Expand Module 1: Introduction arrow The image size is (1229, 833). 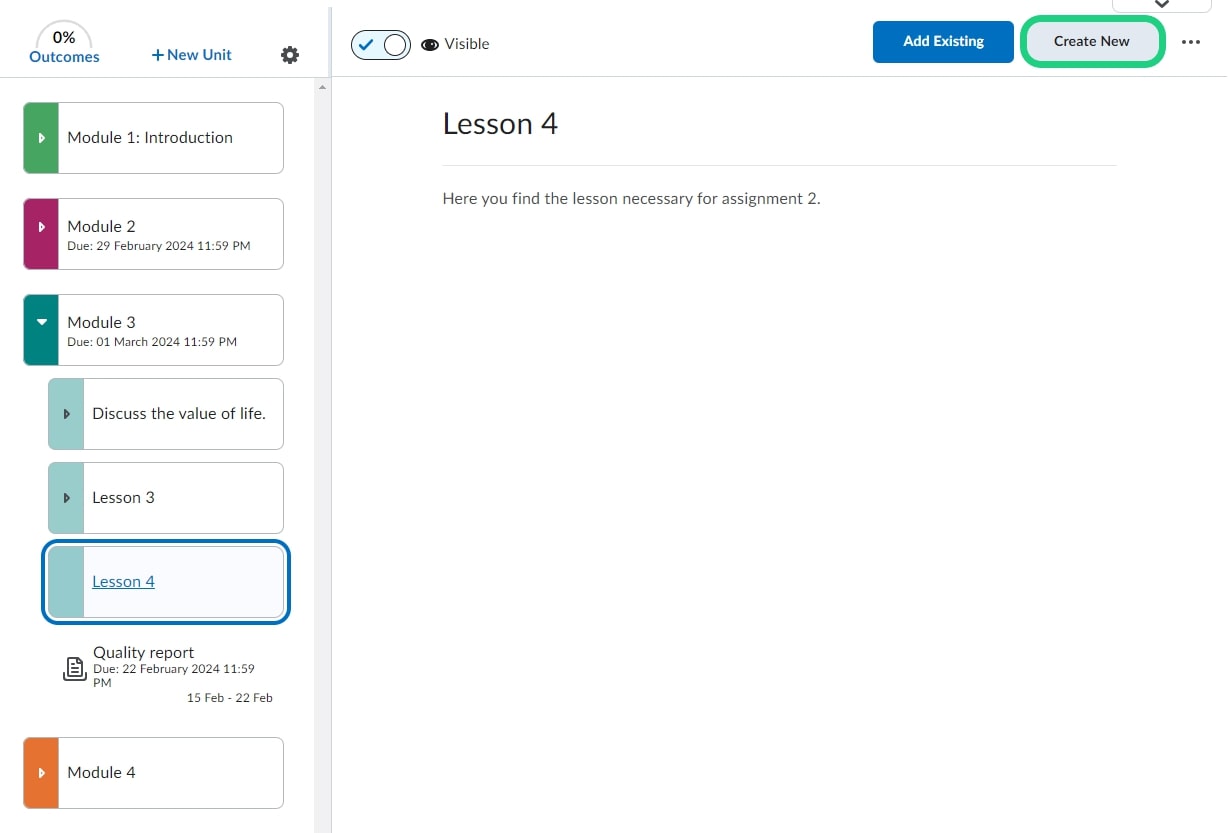pos(41,138)
